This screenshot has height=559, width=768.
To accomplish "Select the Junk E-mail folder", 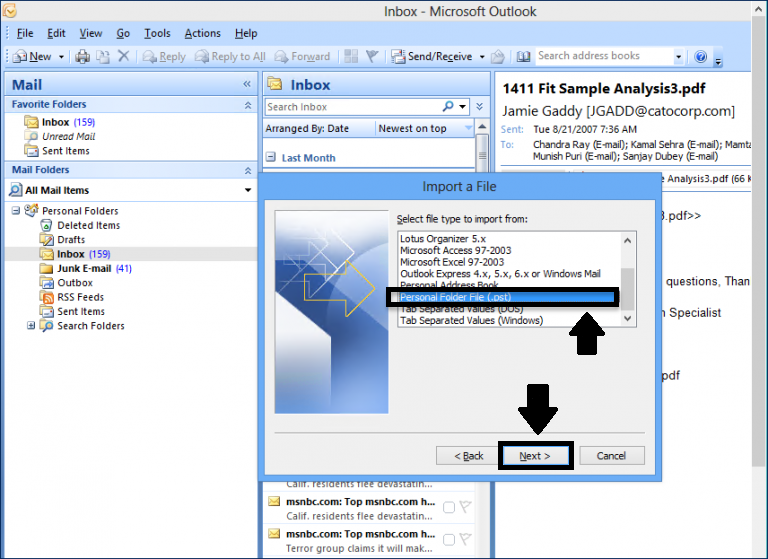I will pos(86,268).
